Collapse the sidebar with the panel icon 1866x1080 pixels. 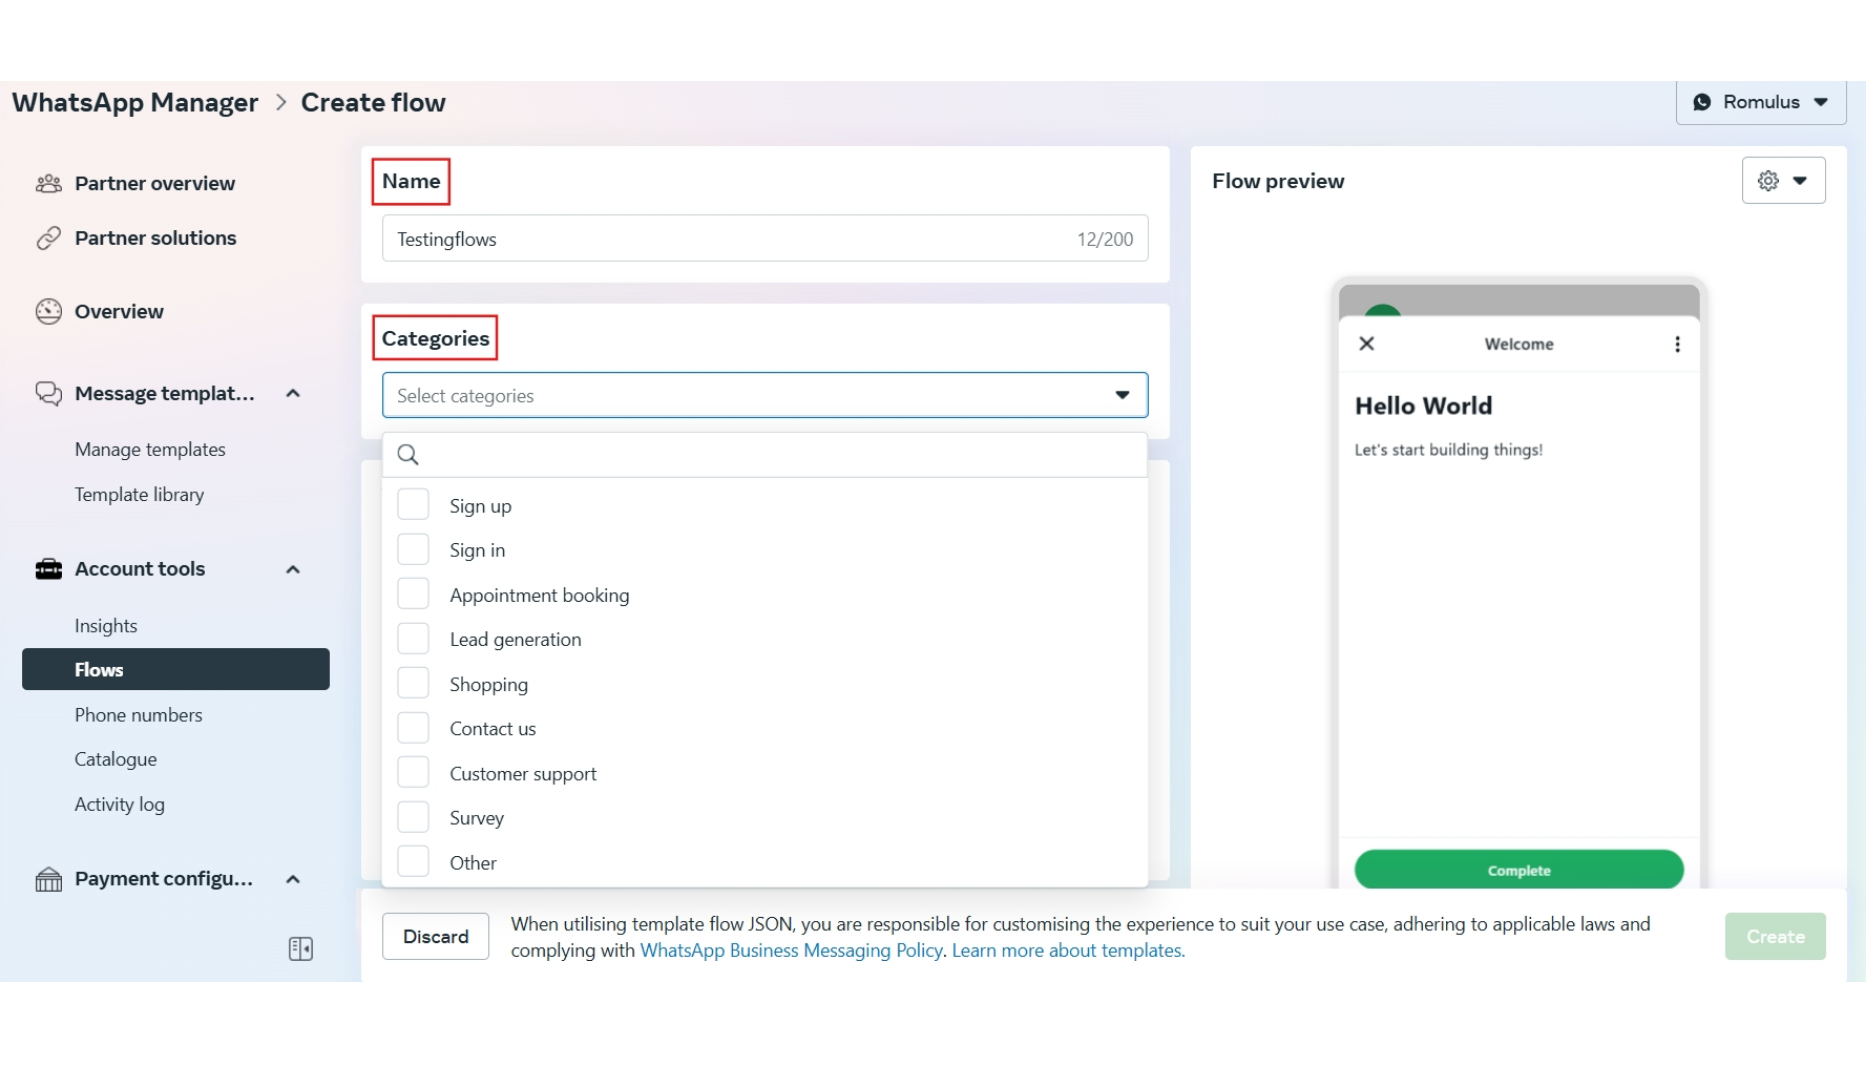coord(299,948)
